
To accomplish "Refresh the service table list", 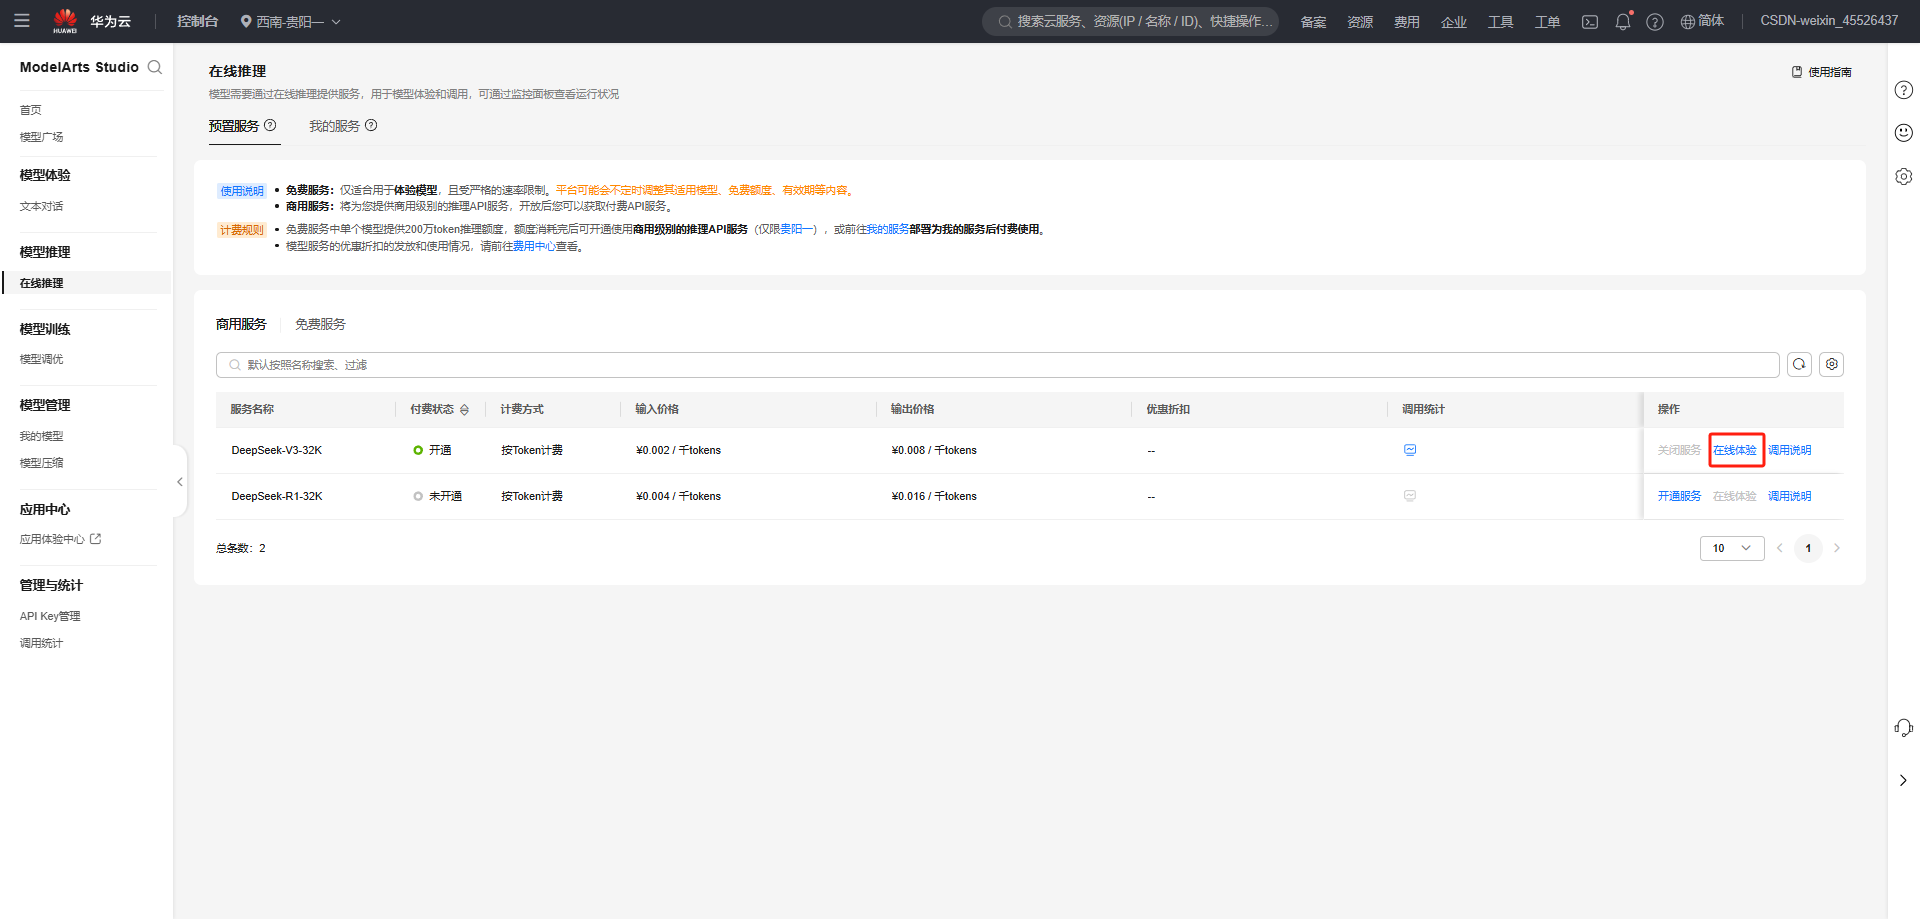I will pos(1800,364).
